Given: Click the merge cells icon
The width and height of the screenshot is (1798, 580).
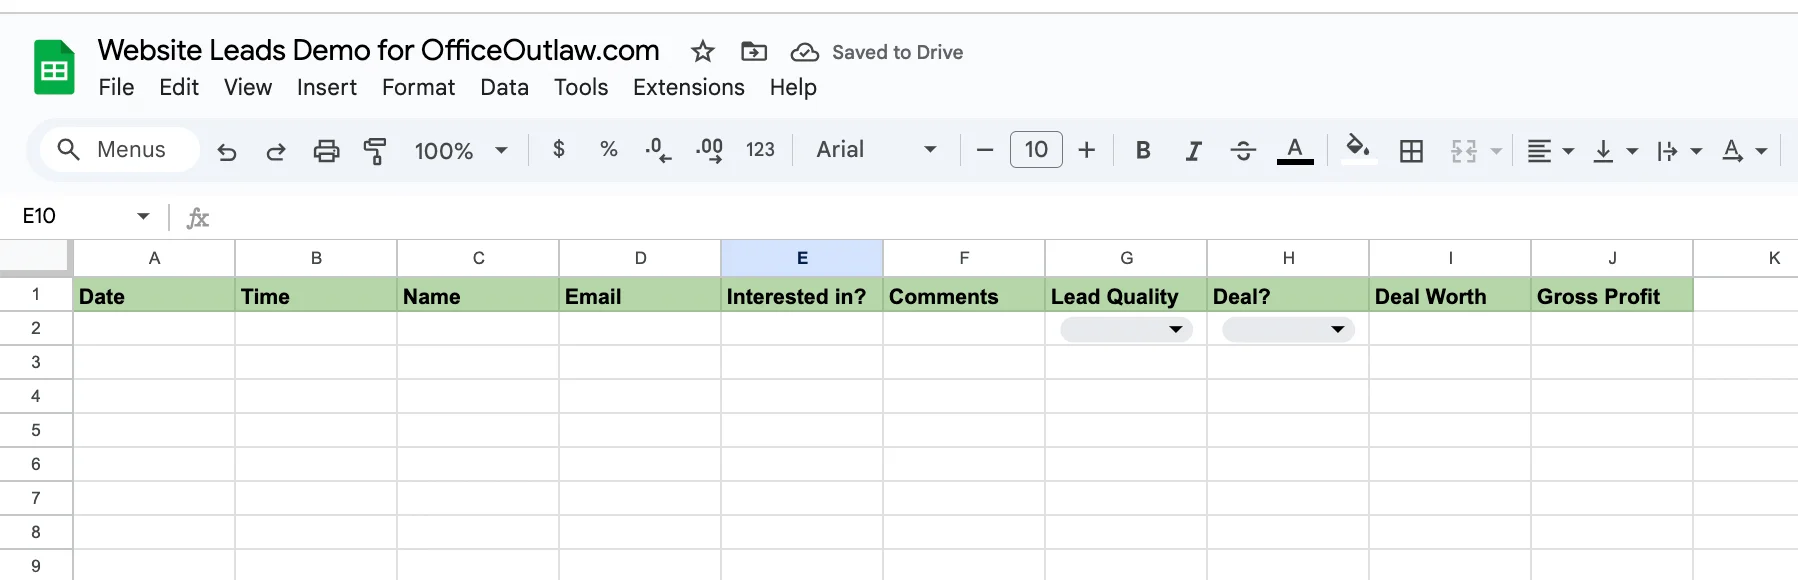Looking at the screenshot, I should click(x=1464, y=151).
